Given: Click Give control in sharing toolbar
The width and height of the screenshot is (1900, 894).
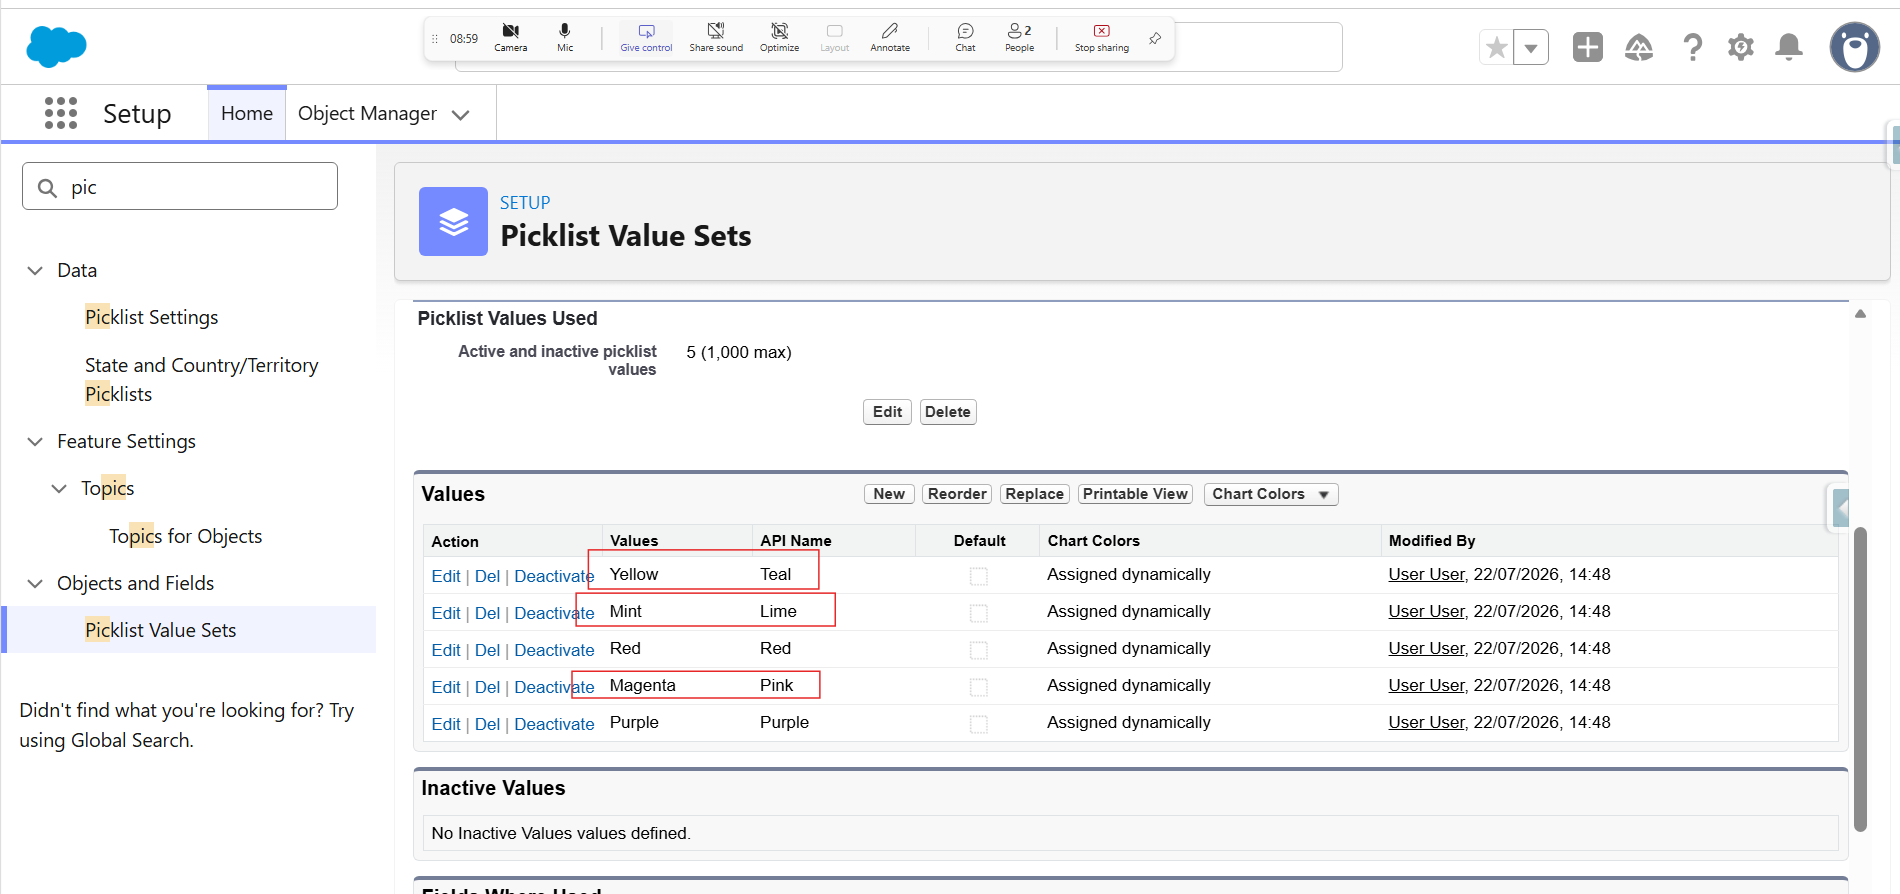Looking at the screenshot, I should click(646, 38).
